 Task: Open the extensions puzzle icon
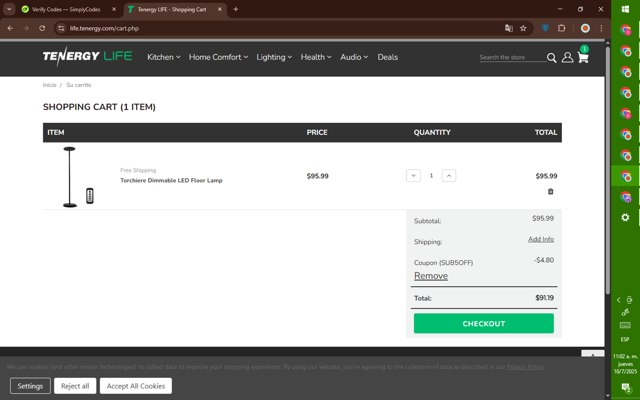pyautogui.click(x=562, y=28)
